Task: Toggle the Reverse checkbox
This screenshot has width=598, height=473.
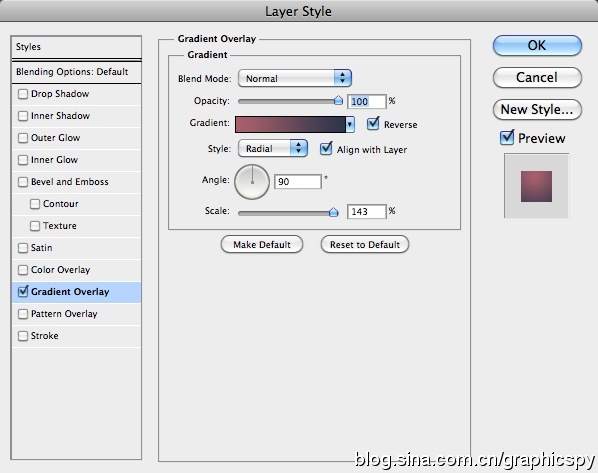Action: (x=373, y=124)
